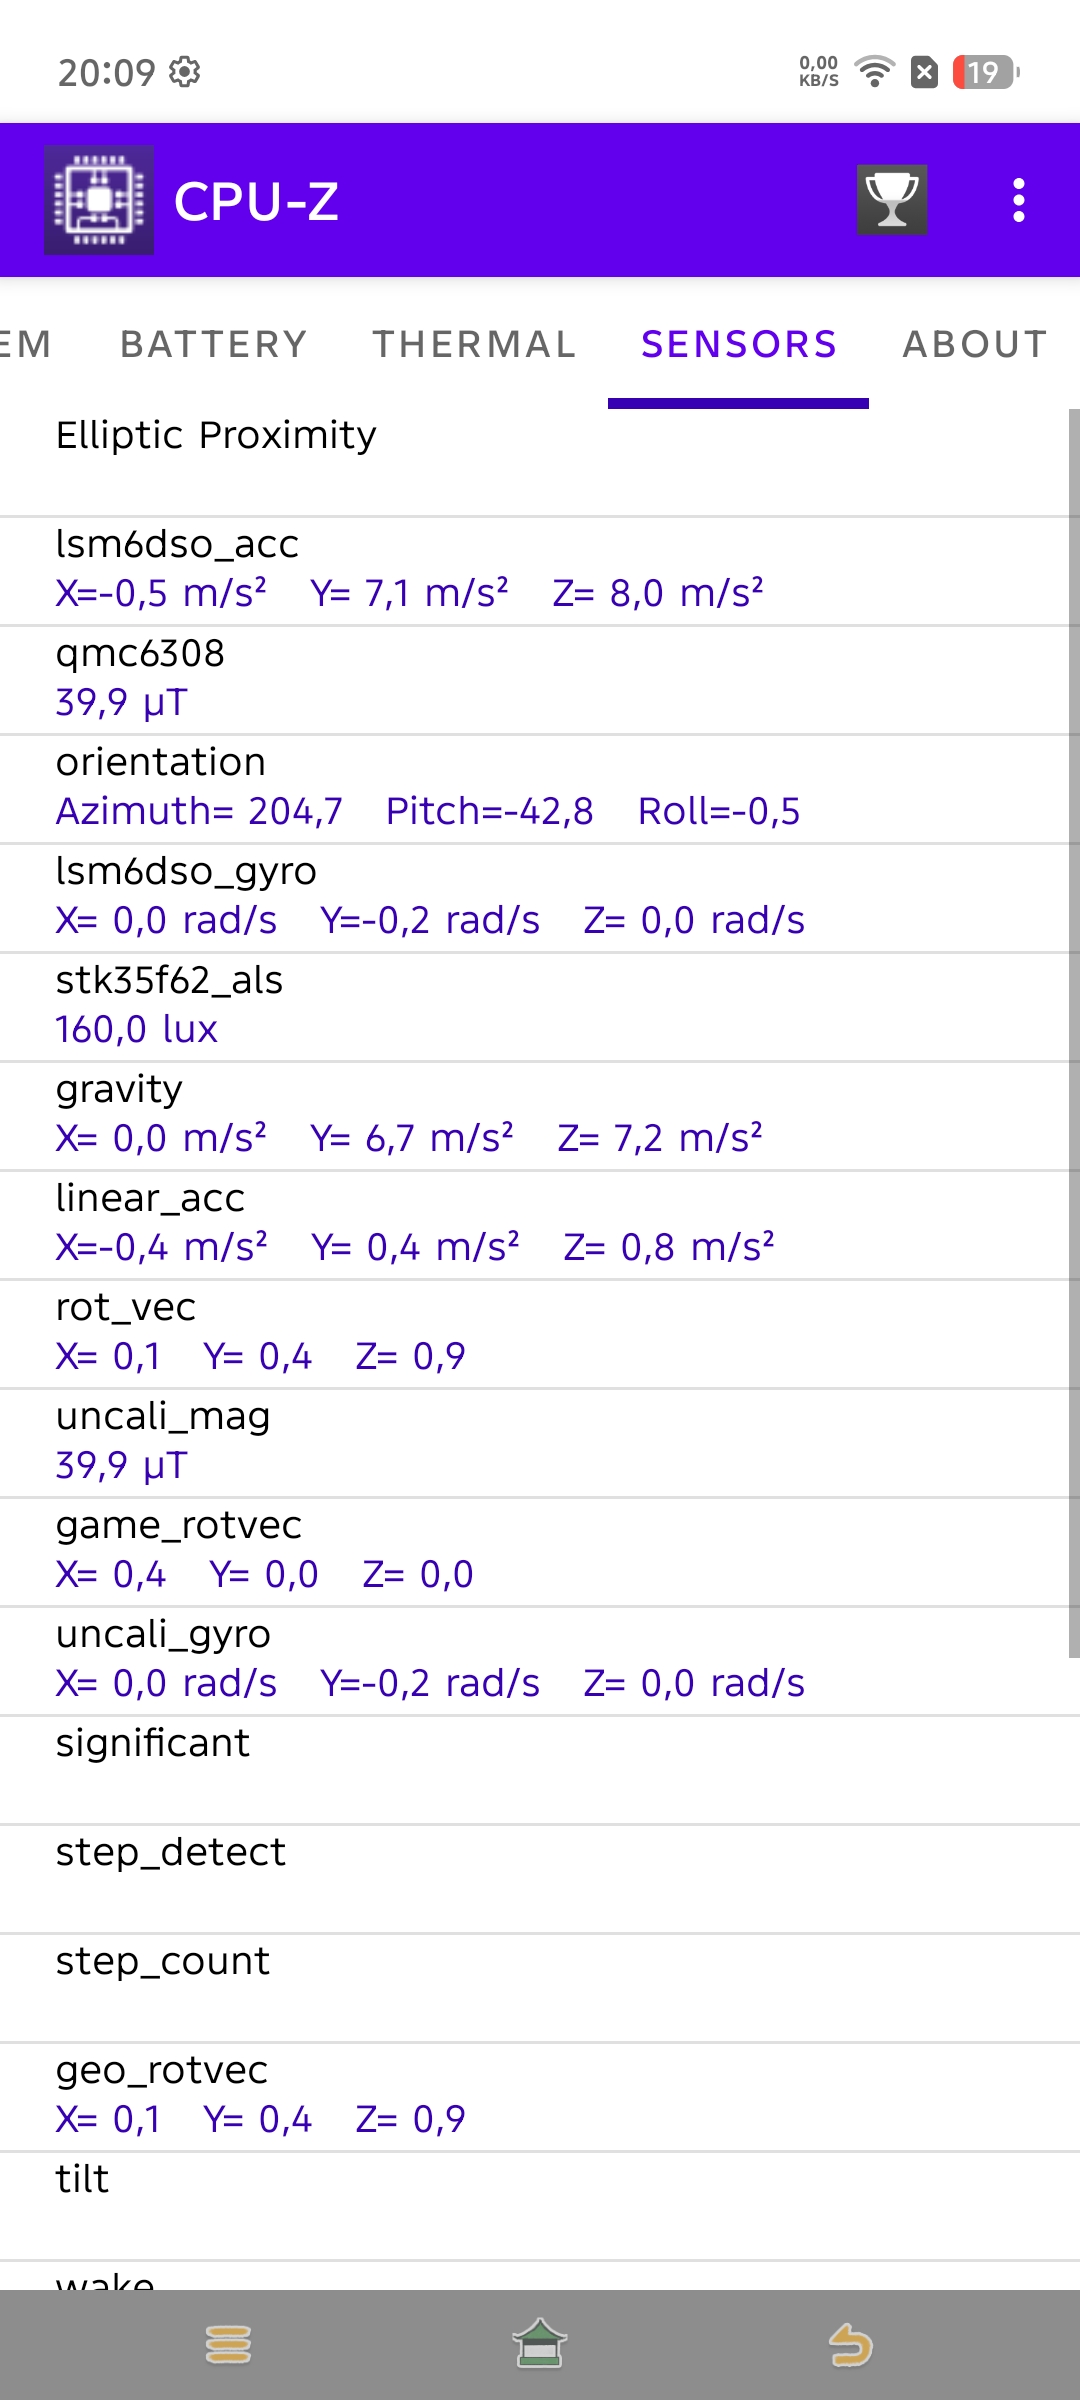Click the vertical scrollbar on the right

1073,1030
